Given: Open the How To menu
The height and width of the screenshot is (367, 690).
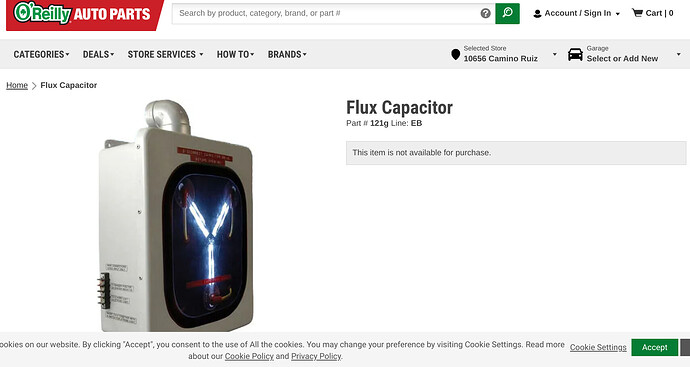Looking at the screenshot, I should pos(235,54).
